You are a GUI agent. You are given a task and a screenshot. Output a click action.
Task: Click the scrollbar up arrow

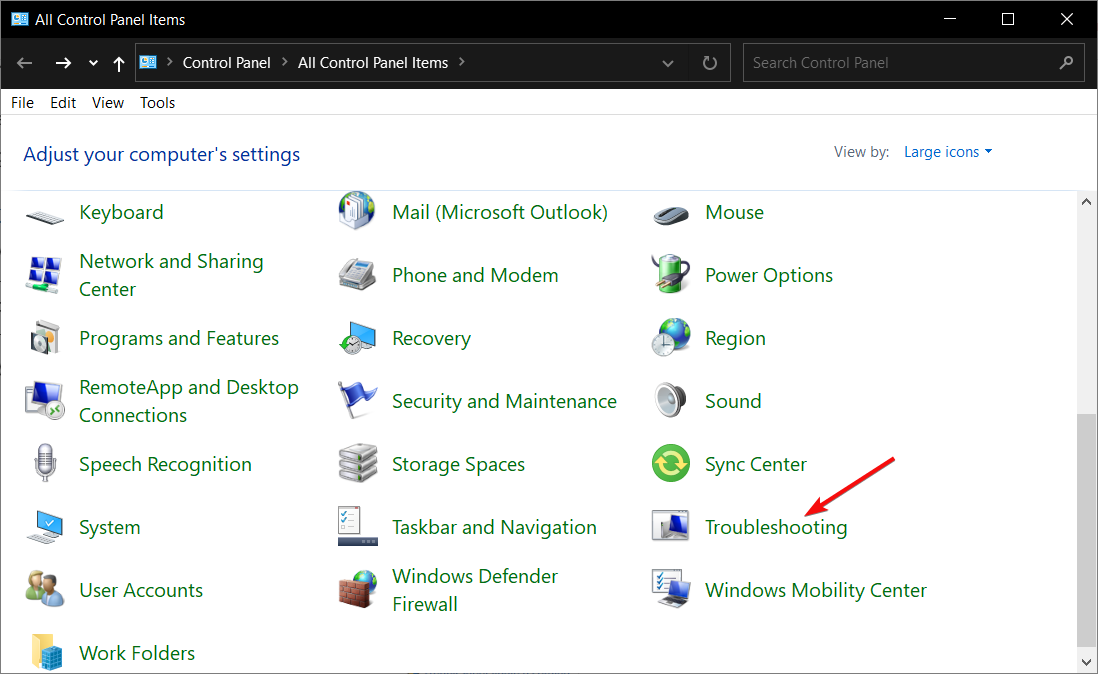coord(1086,202)
